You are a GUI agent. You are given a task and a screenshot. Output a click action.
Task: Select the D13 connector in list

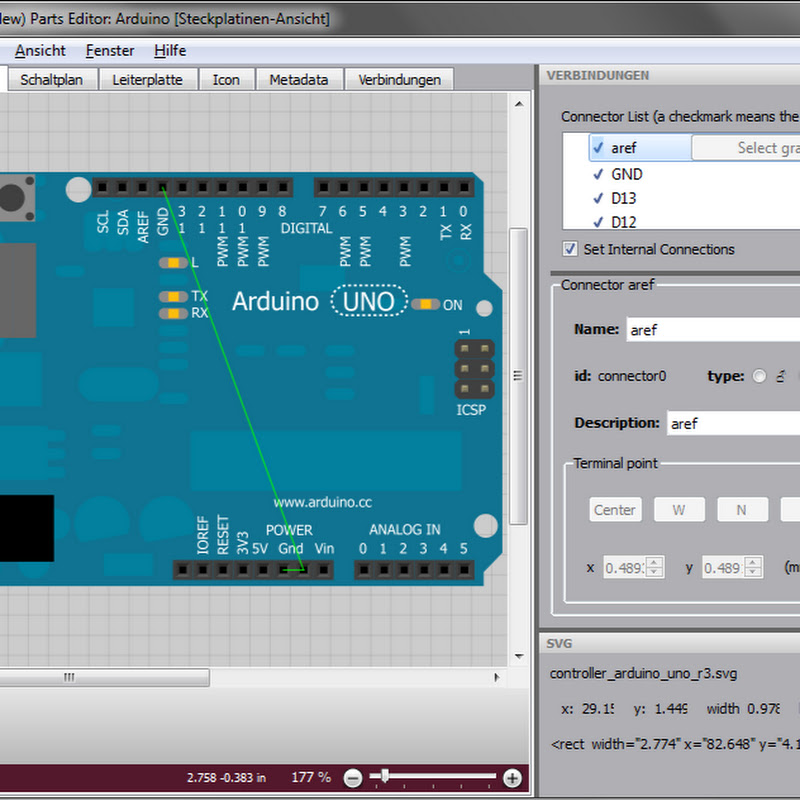point(623,198)
